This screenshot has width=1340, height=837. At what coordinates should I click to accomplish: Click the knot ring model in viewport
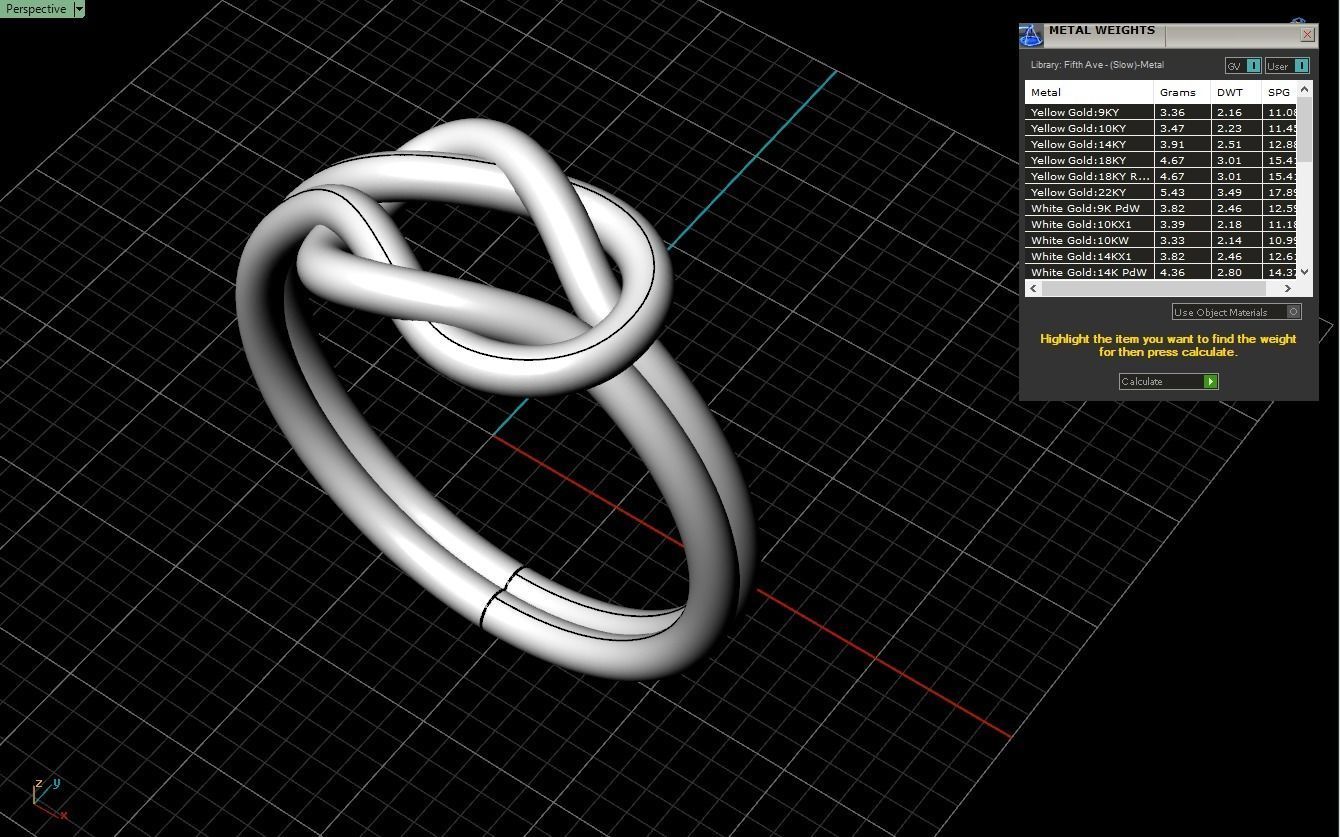pos(494,400)
